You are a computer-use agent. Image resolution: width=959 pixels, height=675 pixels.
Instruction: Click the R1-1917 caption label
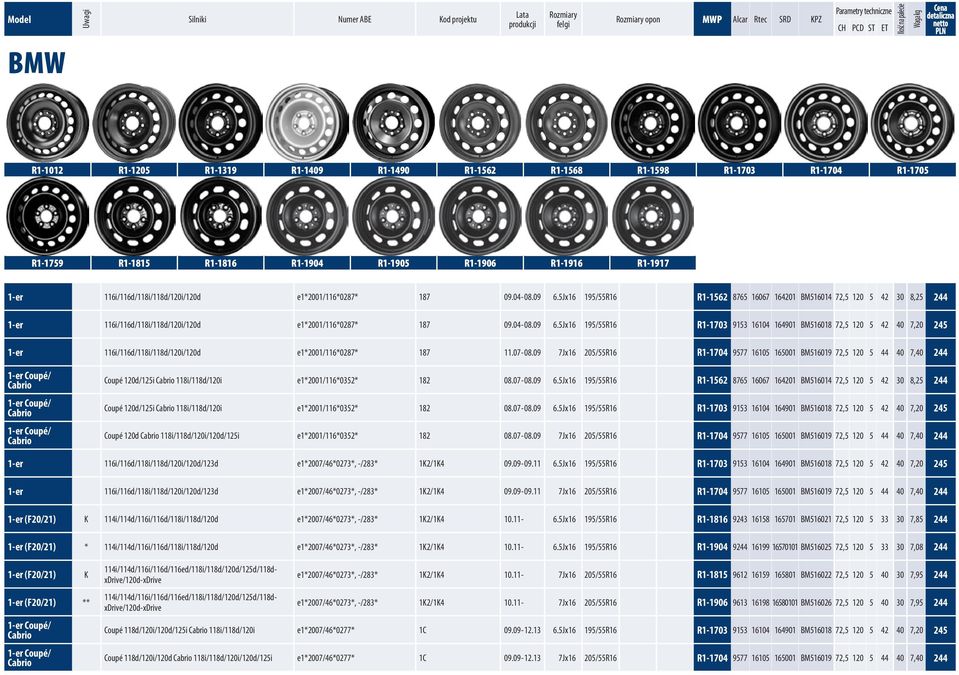tap(653, 263)
